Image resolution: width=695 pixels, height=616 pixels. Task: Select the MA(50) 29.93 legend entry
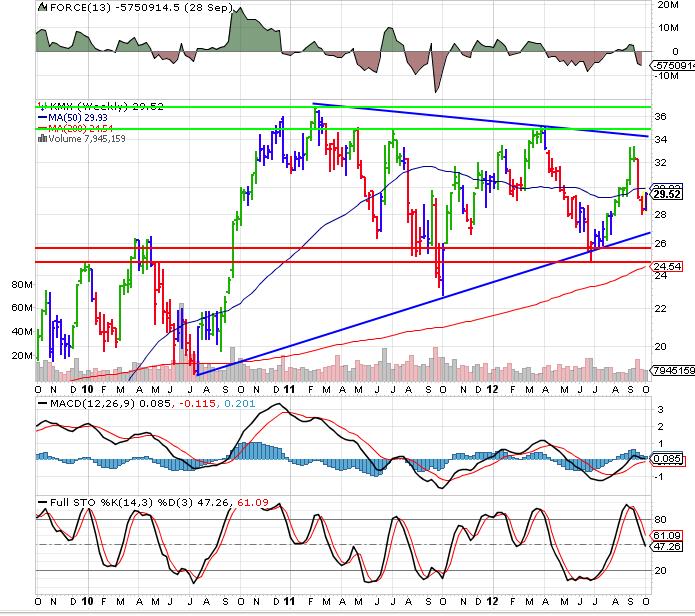click(78, 117)
